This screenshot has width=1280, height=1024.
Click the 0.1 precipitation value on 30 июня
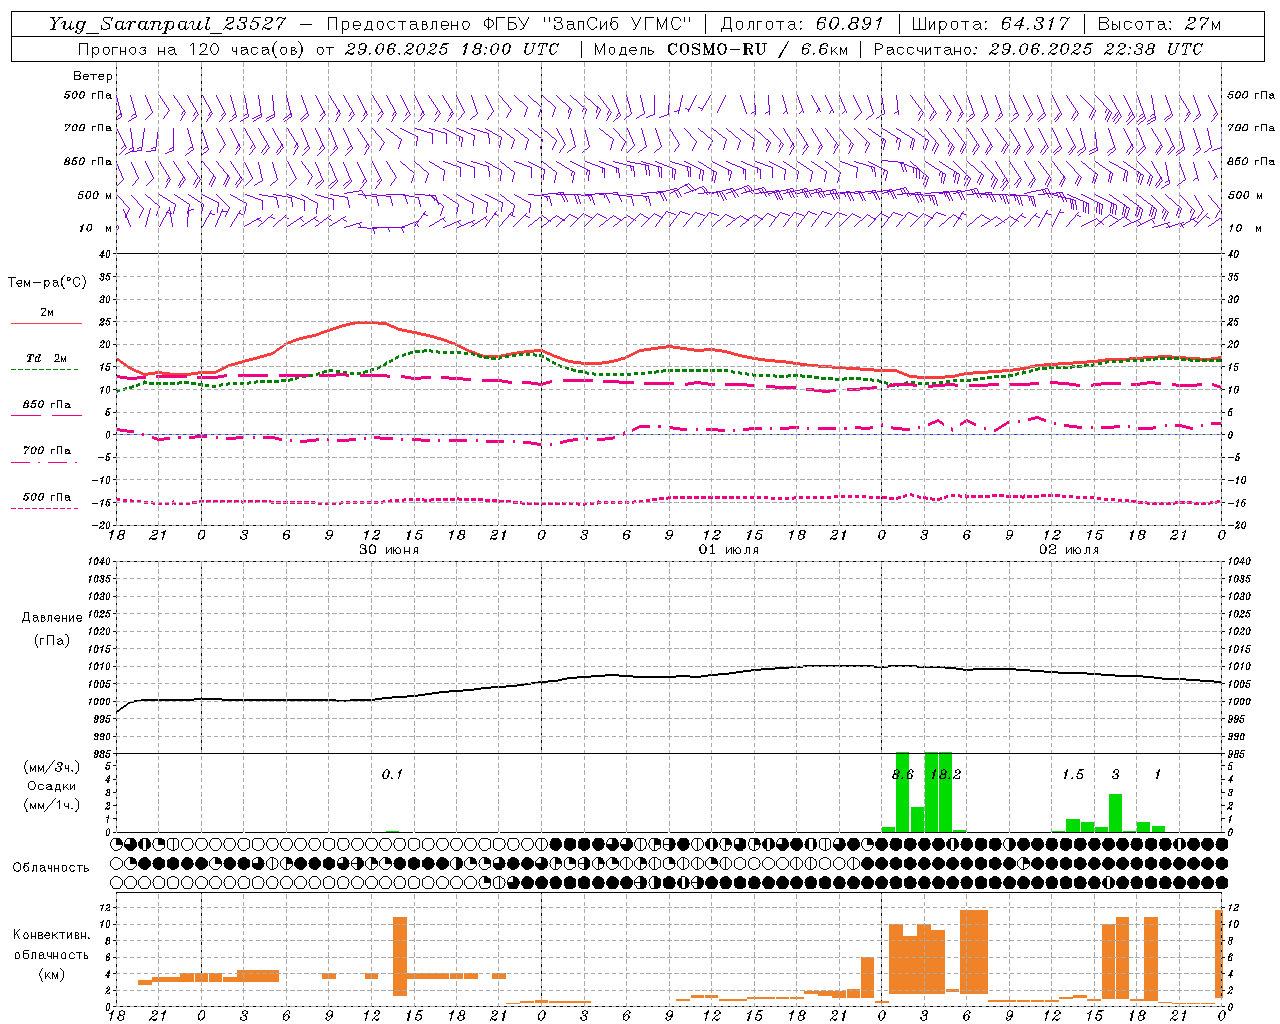[x=392, y=774]
